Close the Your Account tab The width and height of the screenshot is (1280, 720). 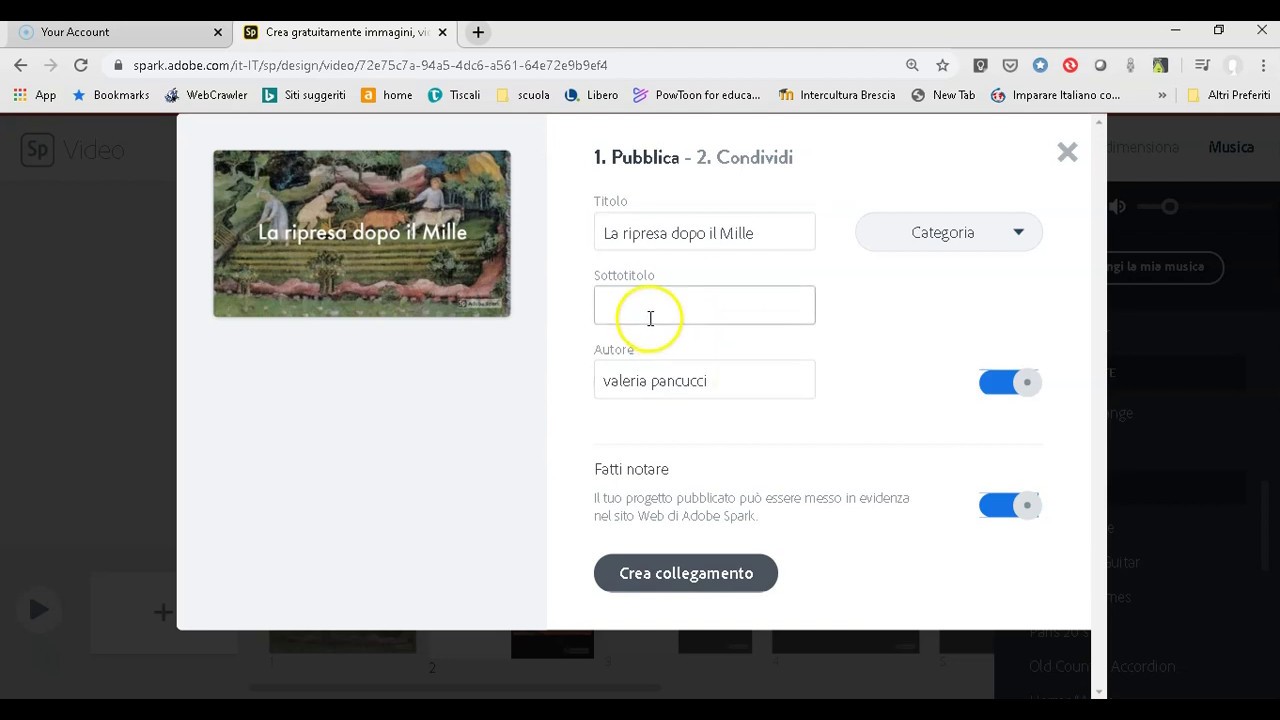click(x=217, y=32)
